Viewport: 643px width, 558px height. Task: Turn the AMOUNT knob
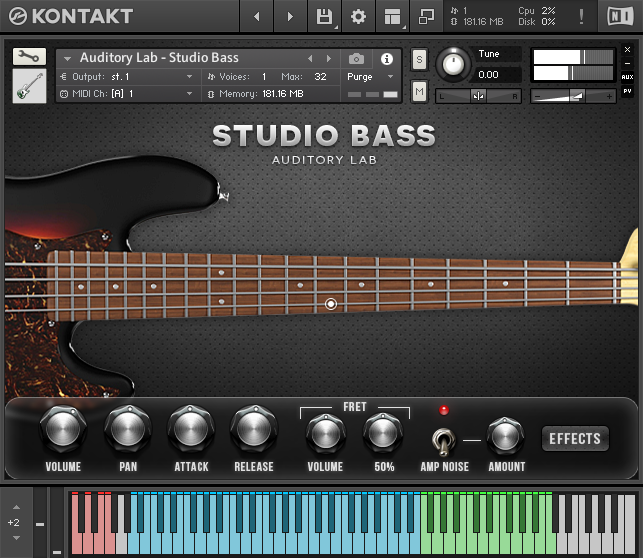(x=506, y=436)
